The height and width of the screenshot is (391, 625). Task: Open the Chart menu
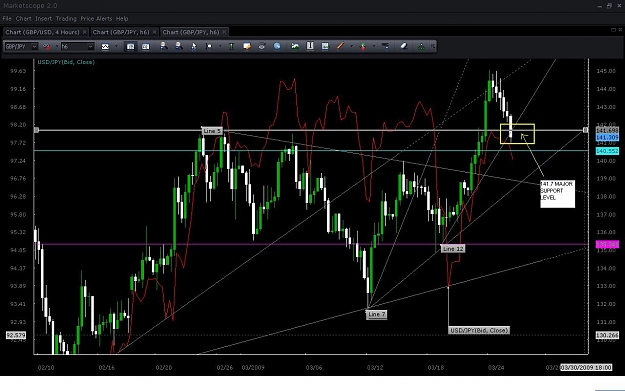click(x=24, y=19)
